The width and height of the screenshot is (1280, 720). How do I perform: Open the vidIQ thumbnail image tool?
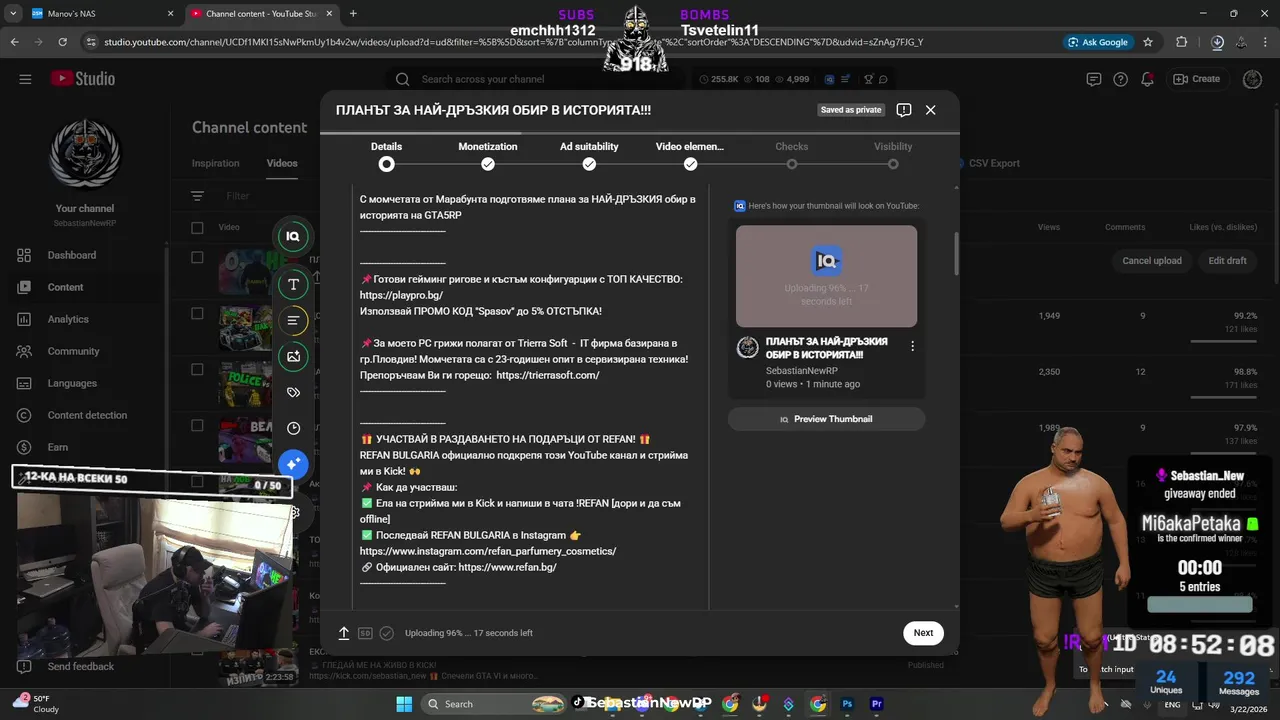(293, 356)
